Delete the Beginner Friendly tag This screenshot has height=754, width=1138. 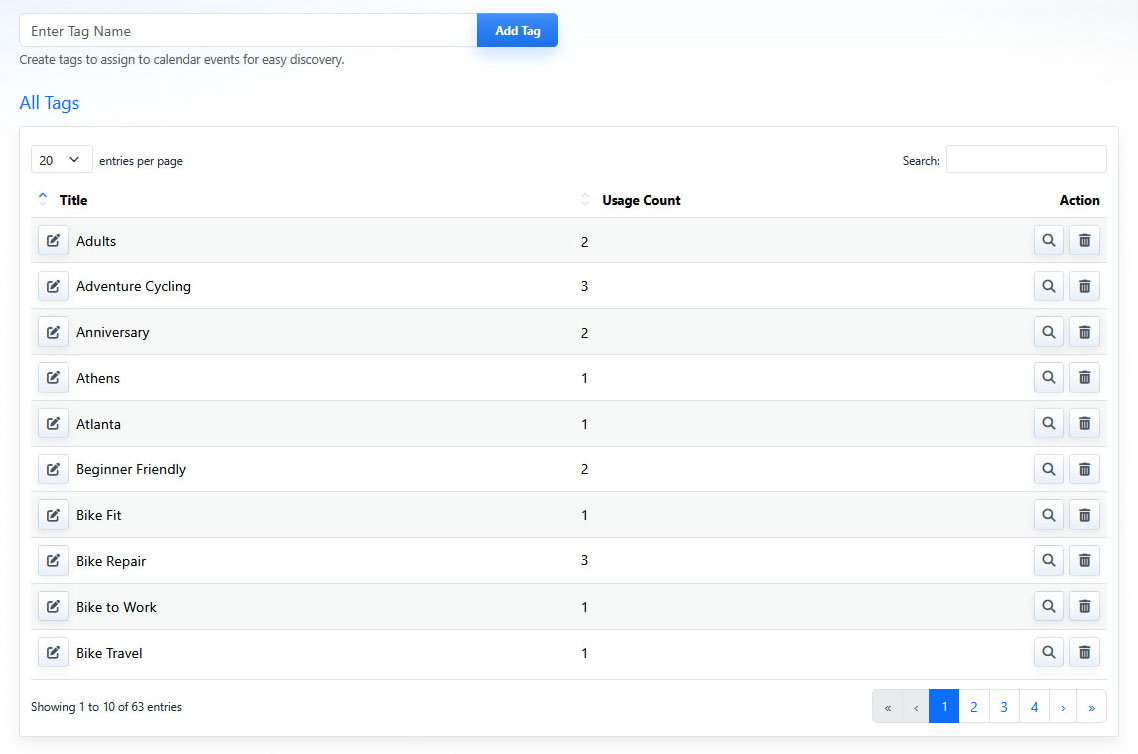[1084, 469]
